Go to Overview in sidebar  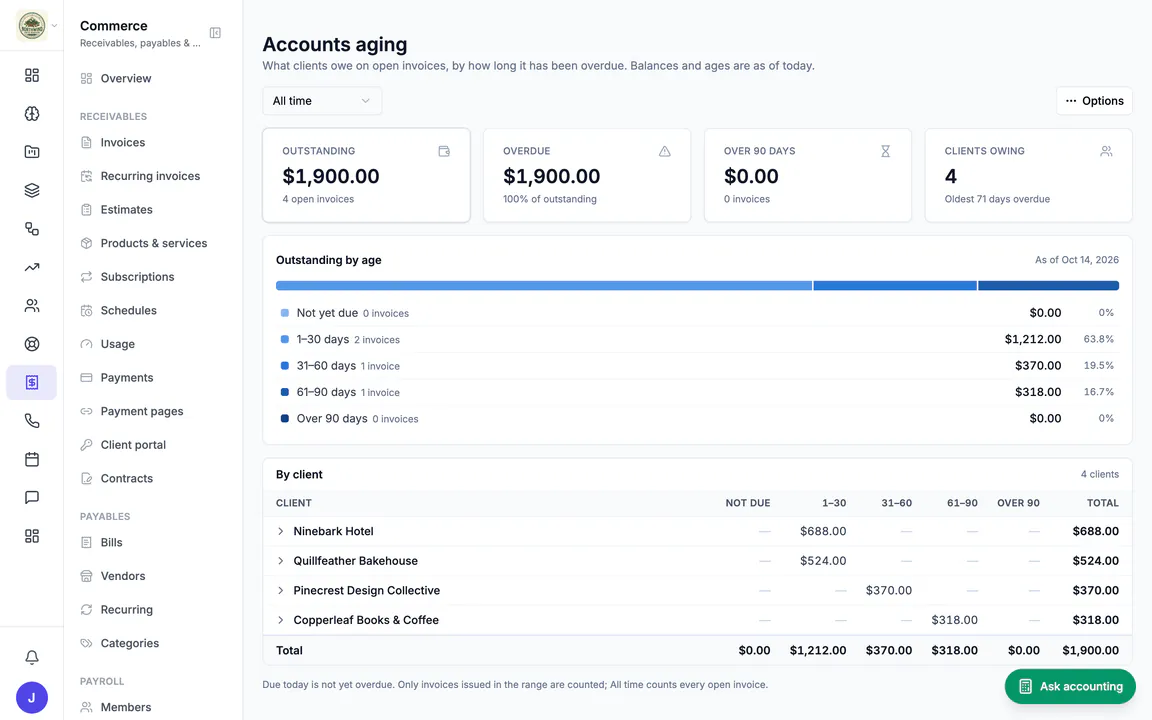pos(153,79)
